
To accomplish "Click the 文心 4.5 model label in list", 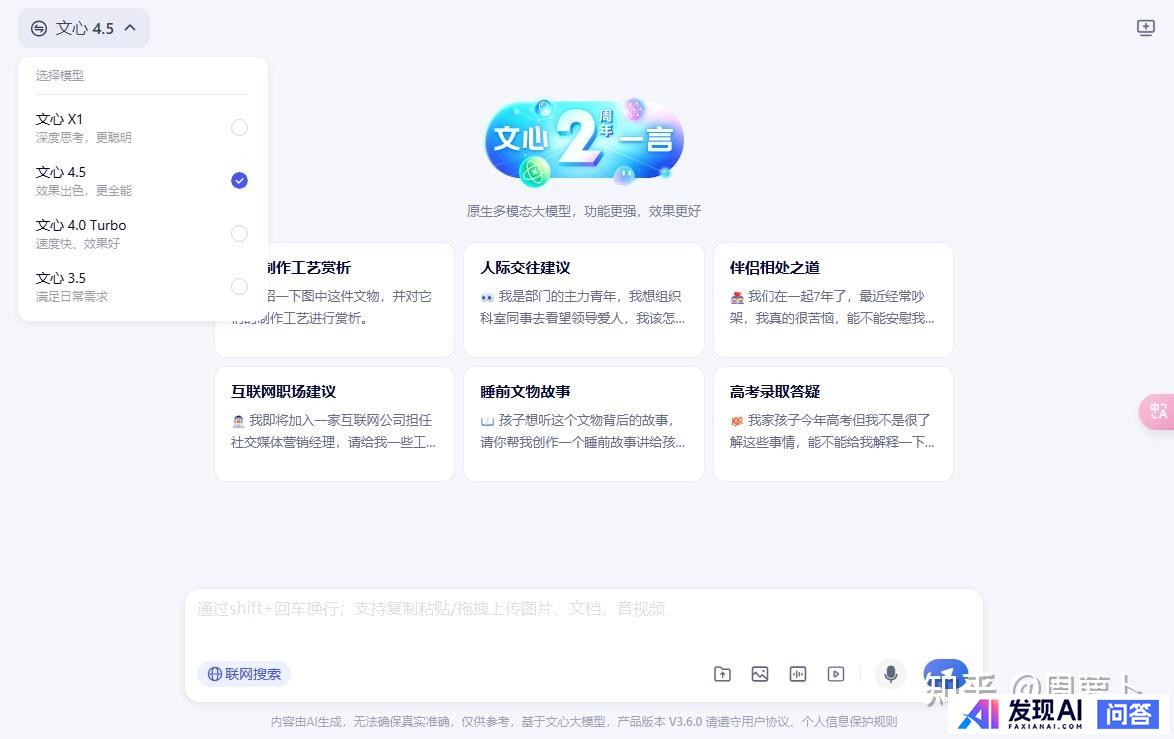I will click(61, 172).
